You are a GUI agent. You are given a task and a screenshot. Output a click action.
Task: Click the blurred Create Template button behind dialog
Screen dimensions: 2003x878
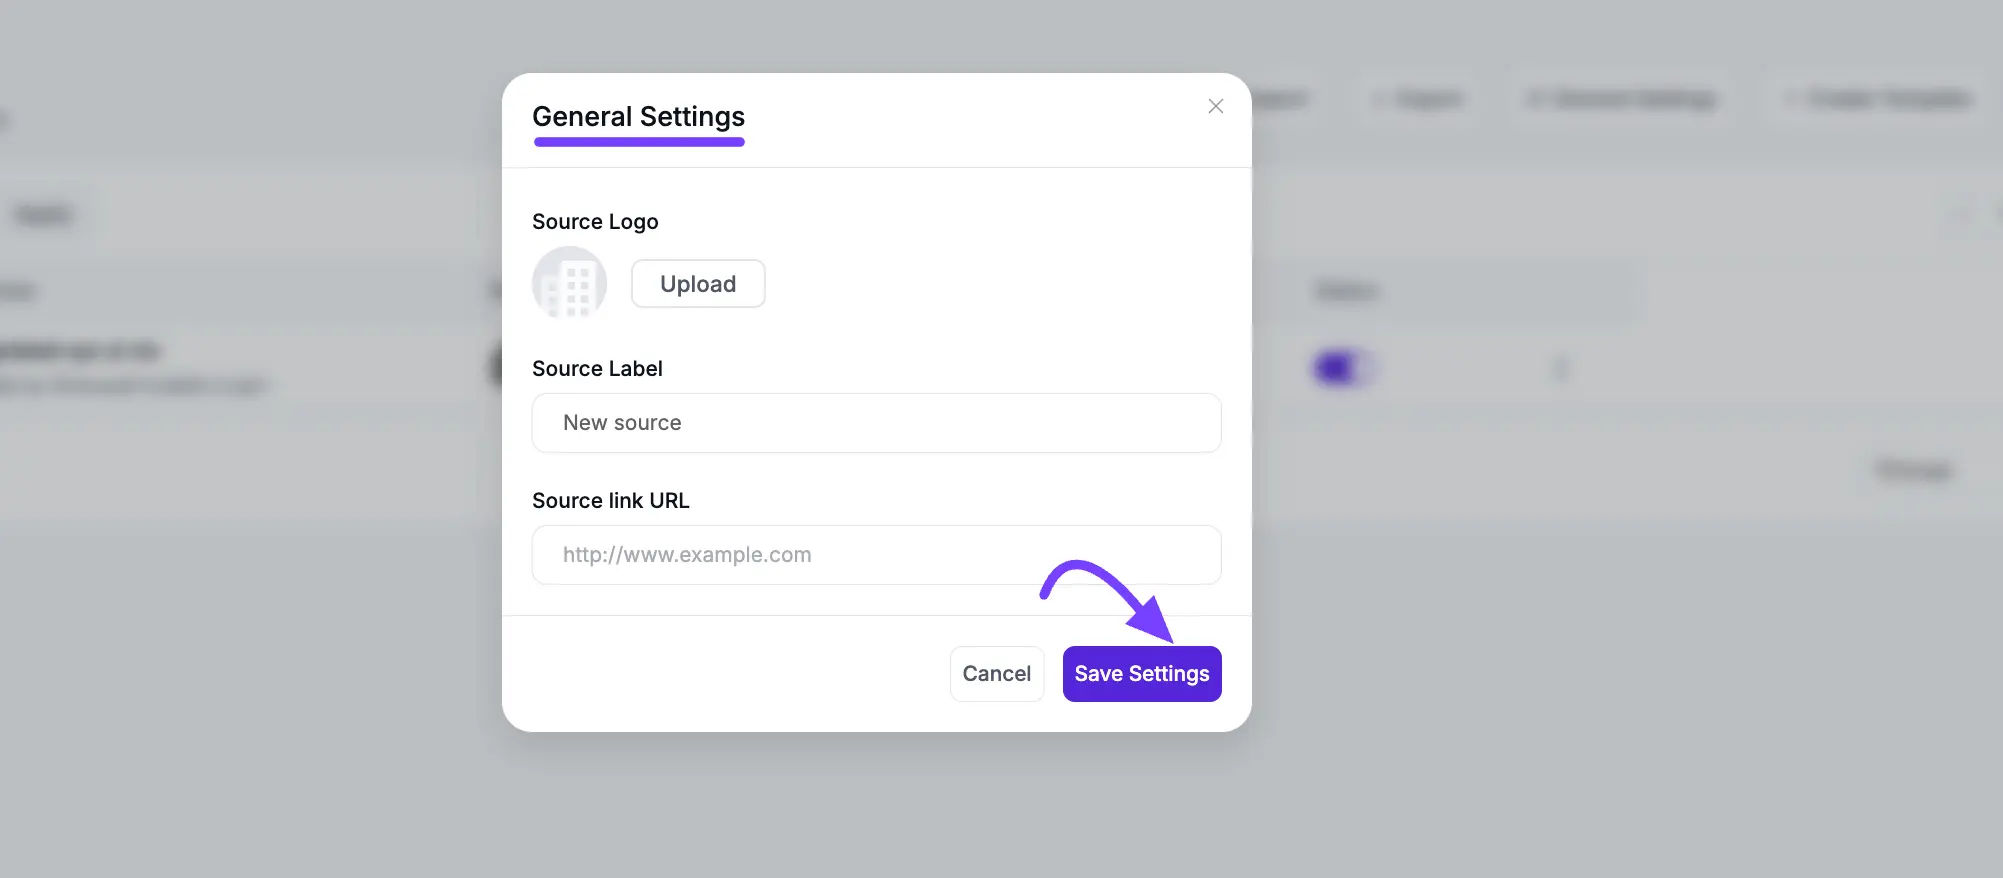point(1880,99)
